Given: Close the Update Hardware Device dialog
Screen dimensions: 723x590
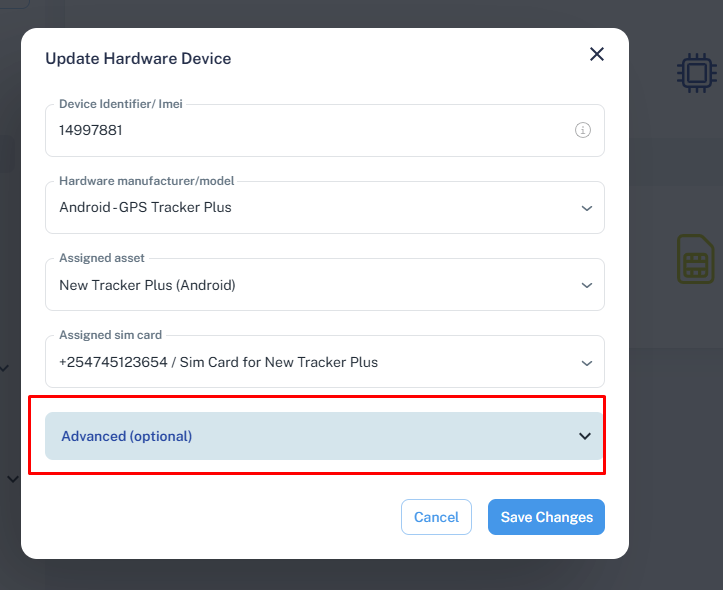Looking at the screenshot, I should coord(597,54).
